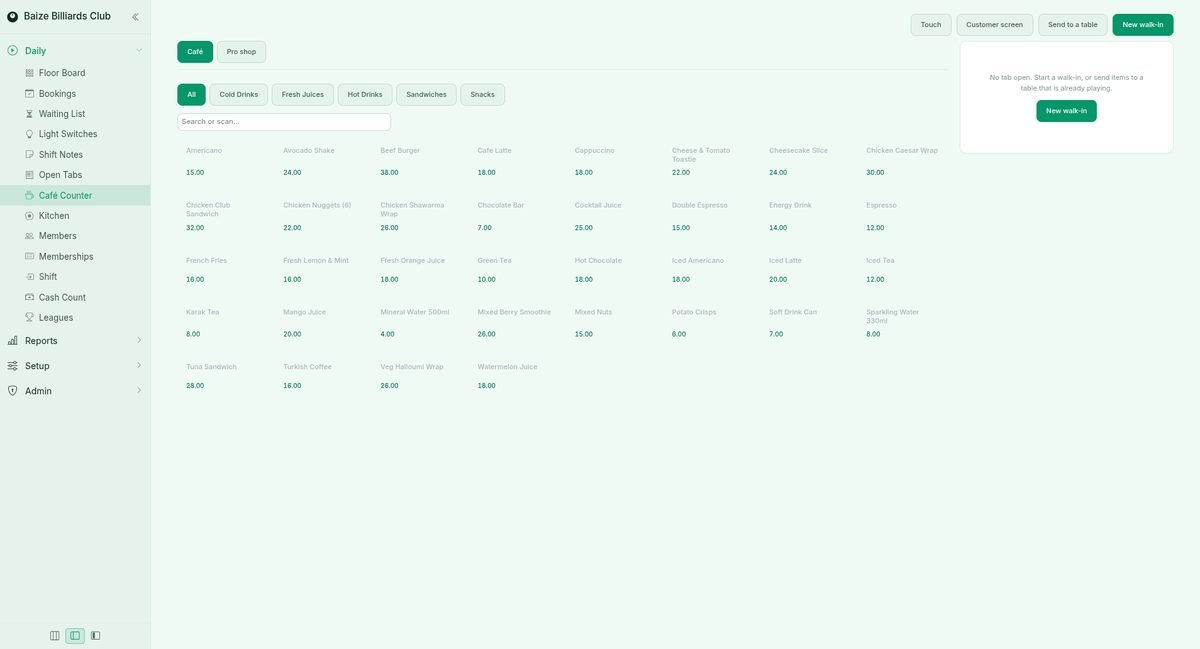Select Chicken Shawarma Wrap product
The width and height of the screenshot is (1200, 649).
pyautogui.click(x=420, y=216)
